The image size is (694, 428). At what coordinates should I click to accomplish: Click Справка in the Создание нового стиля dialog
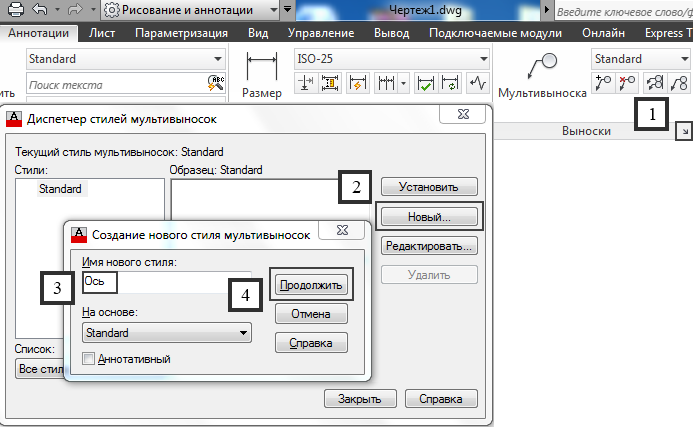pyautogui.click(x=311, y=343)
